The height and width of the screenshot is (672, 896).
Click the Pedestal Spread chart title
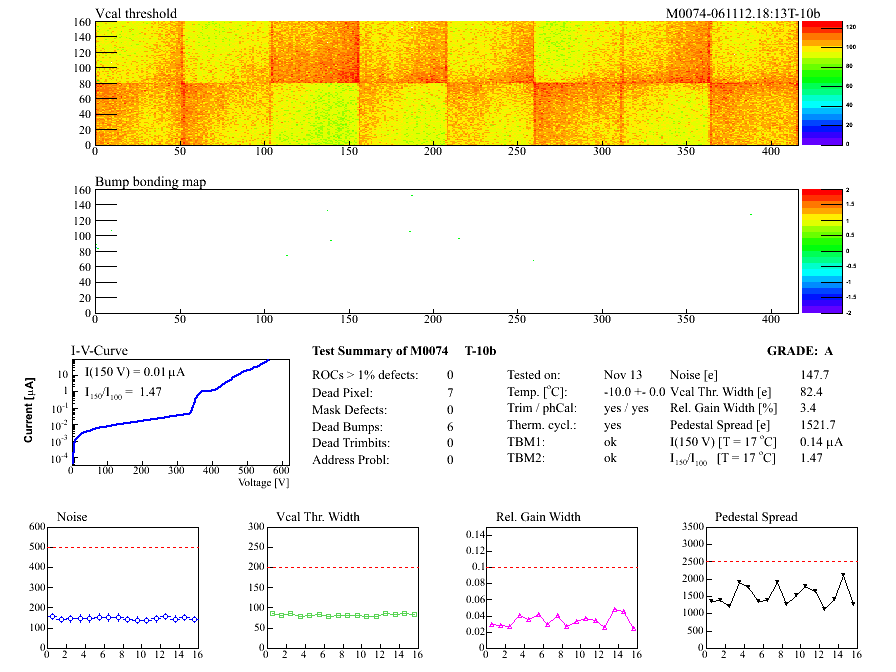pos(756,517)
